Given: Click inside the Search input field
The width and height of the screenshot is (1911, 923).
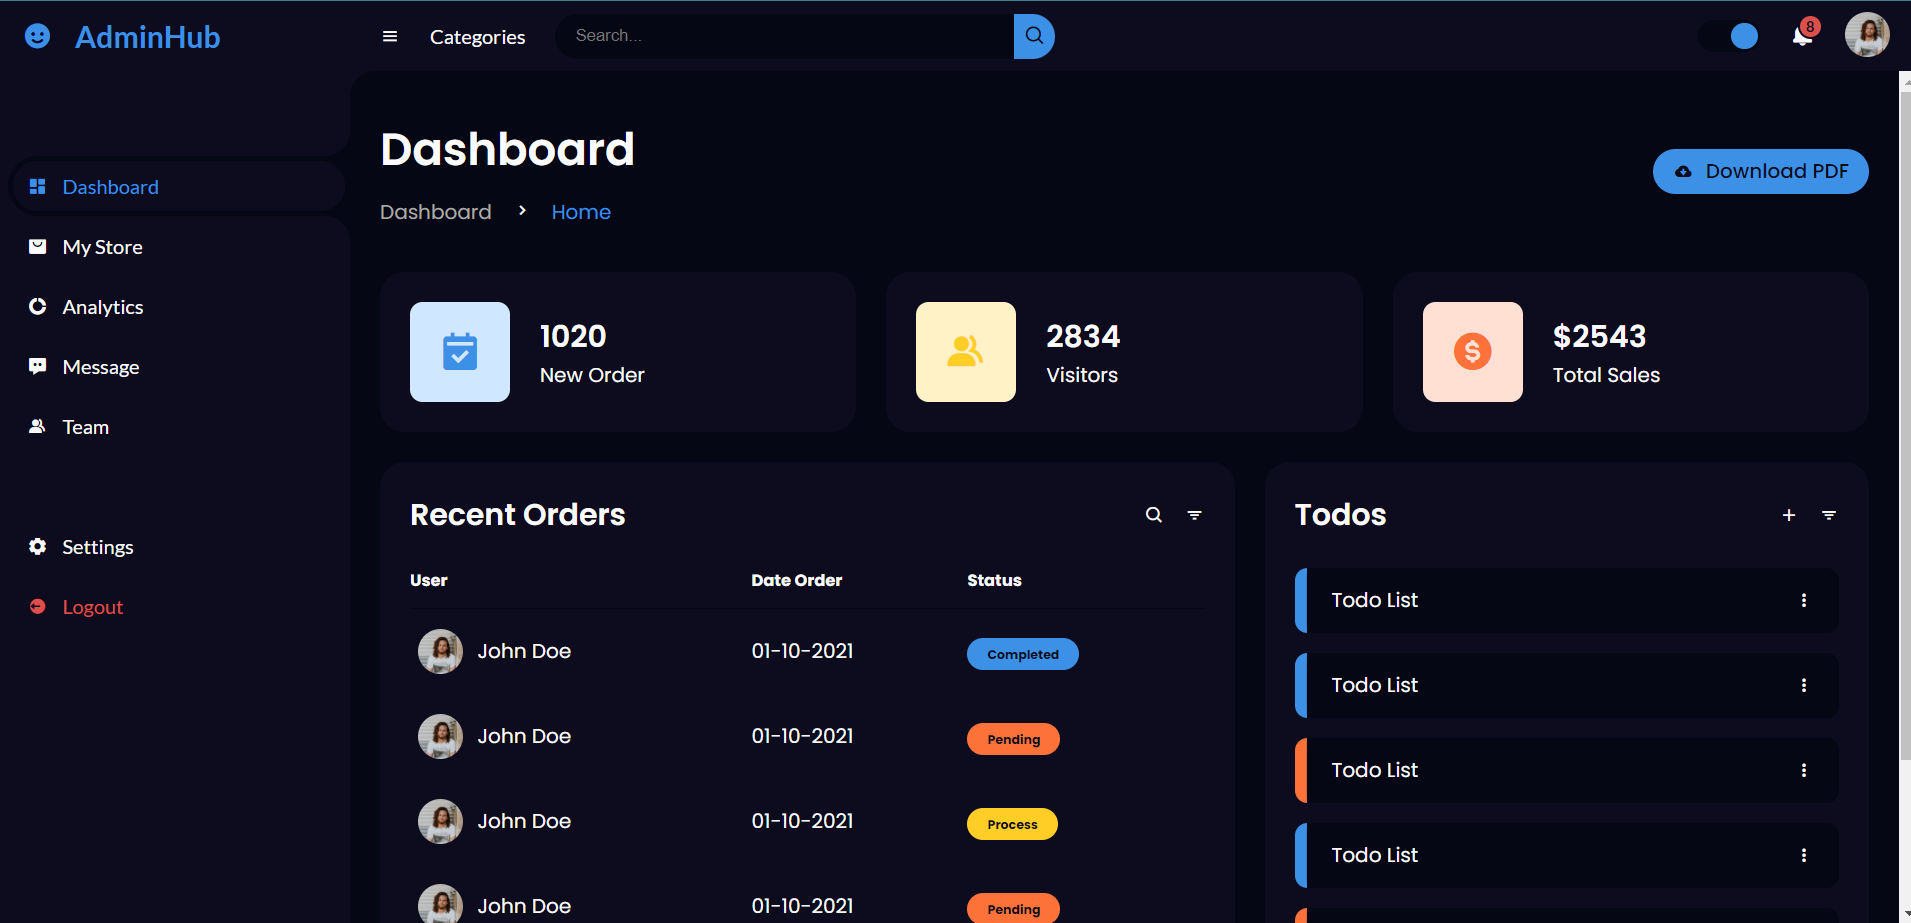Looking at the screenshot, I should [x=780, y=35].
